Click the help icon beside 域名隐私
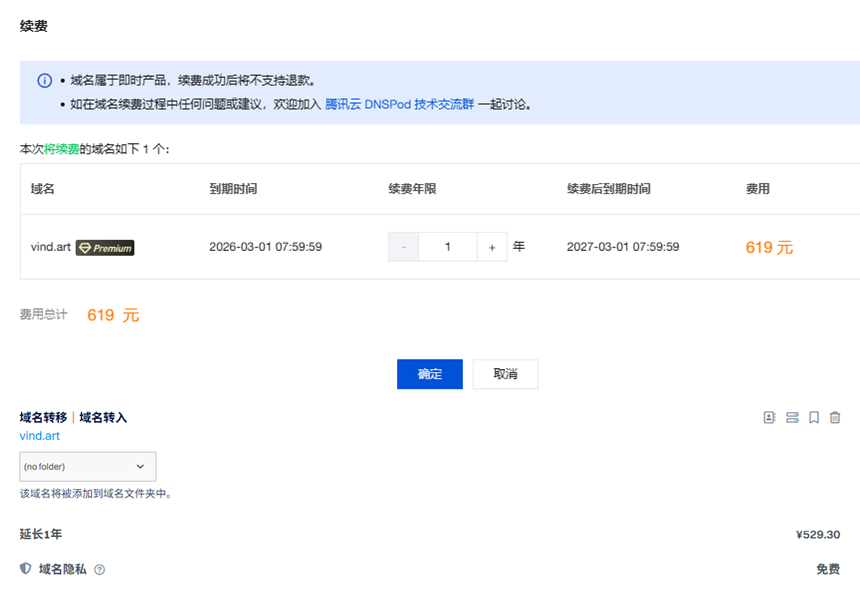The height and width of the screenshot is (596, 860). pyautogui.click(x=99, y=570)
